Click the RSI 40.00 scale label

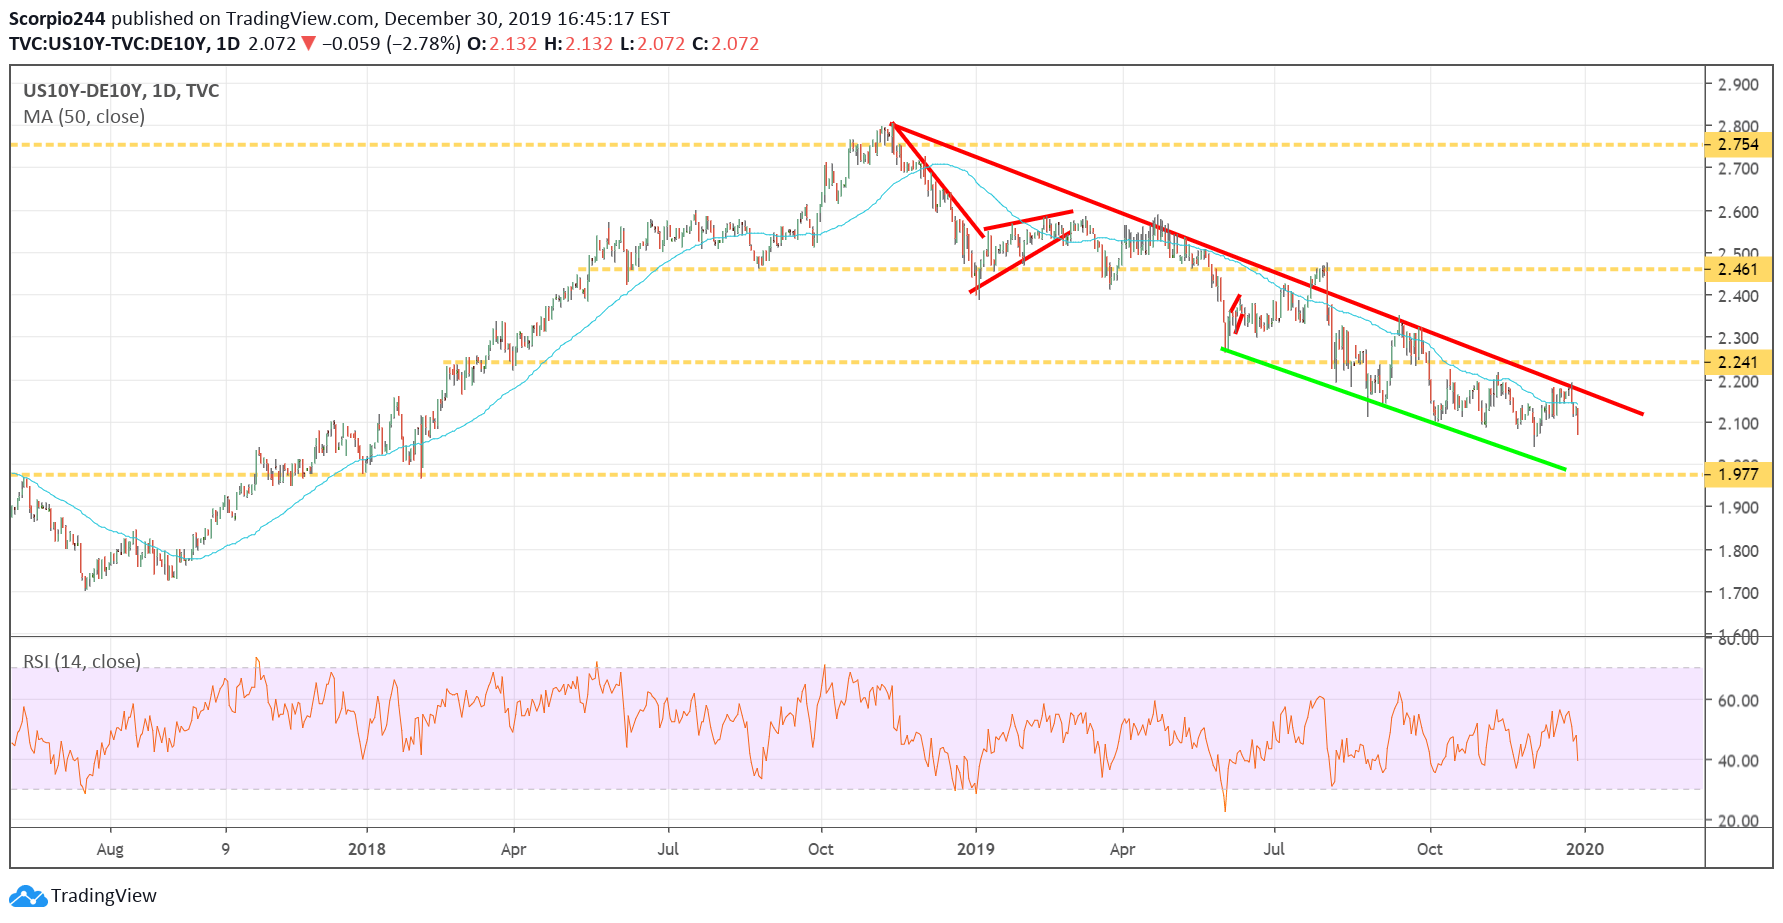point(1738,761)
